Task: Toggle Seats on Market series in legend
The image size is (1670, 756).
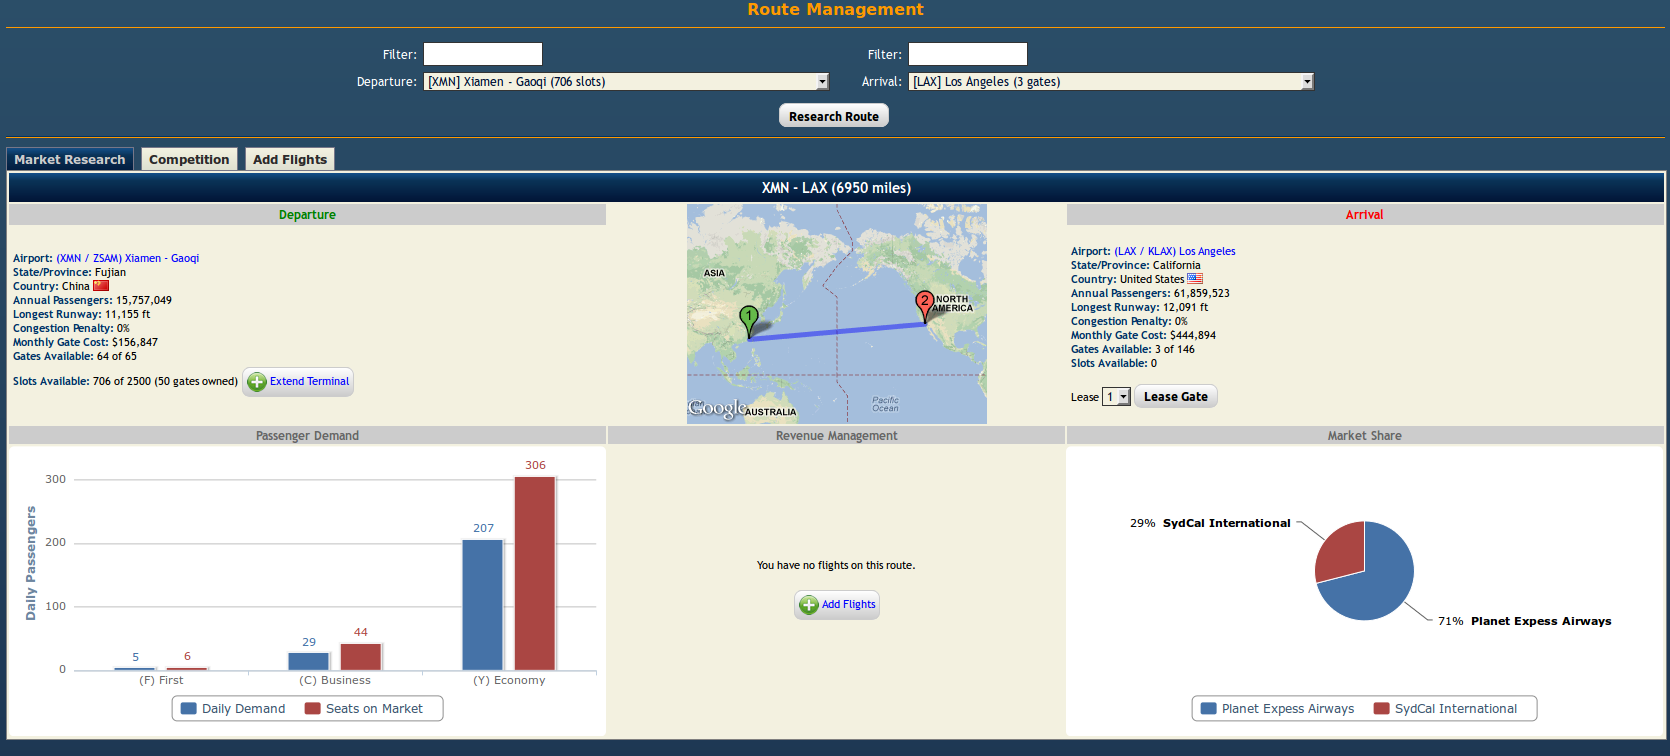Action: (364, 709)
